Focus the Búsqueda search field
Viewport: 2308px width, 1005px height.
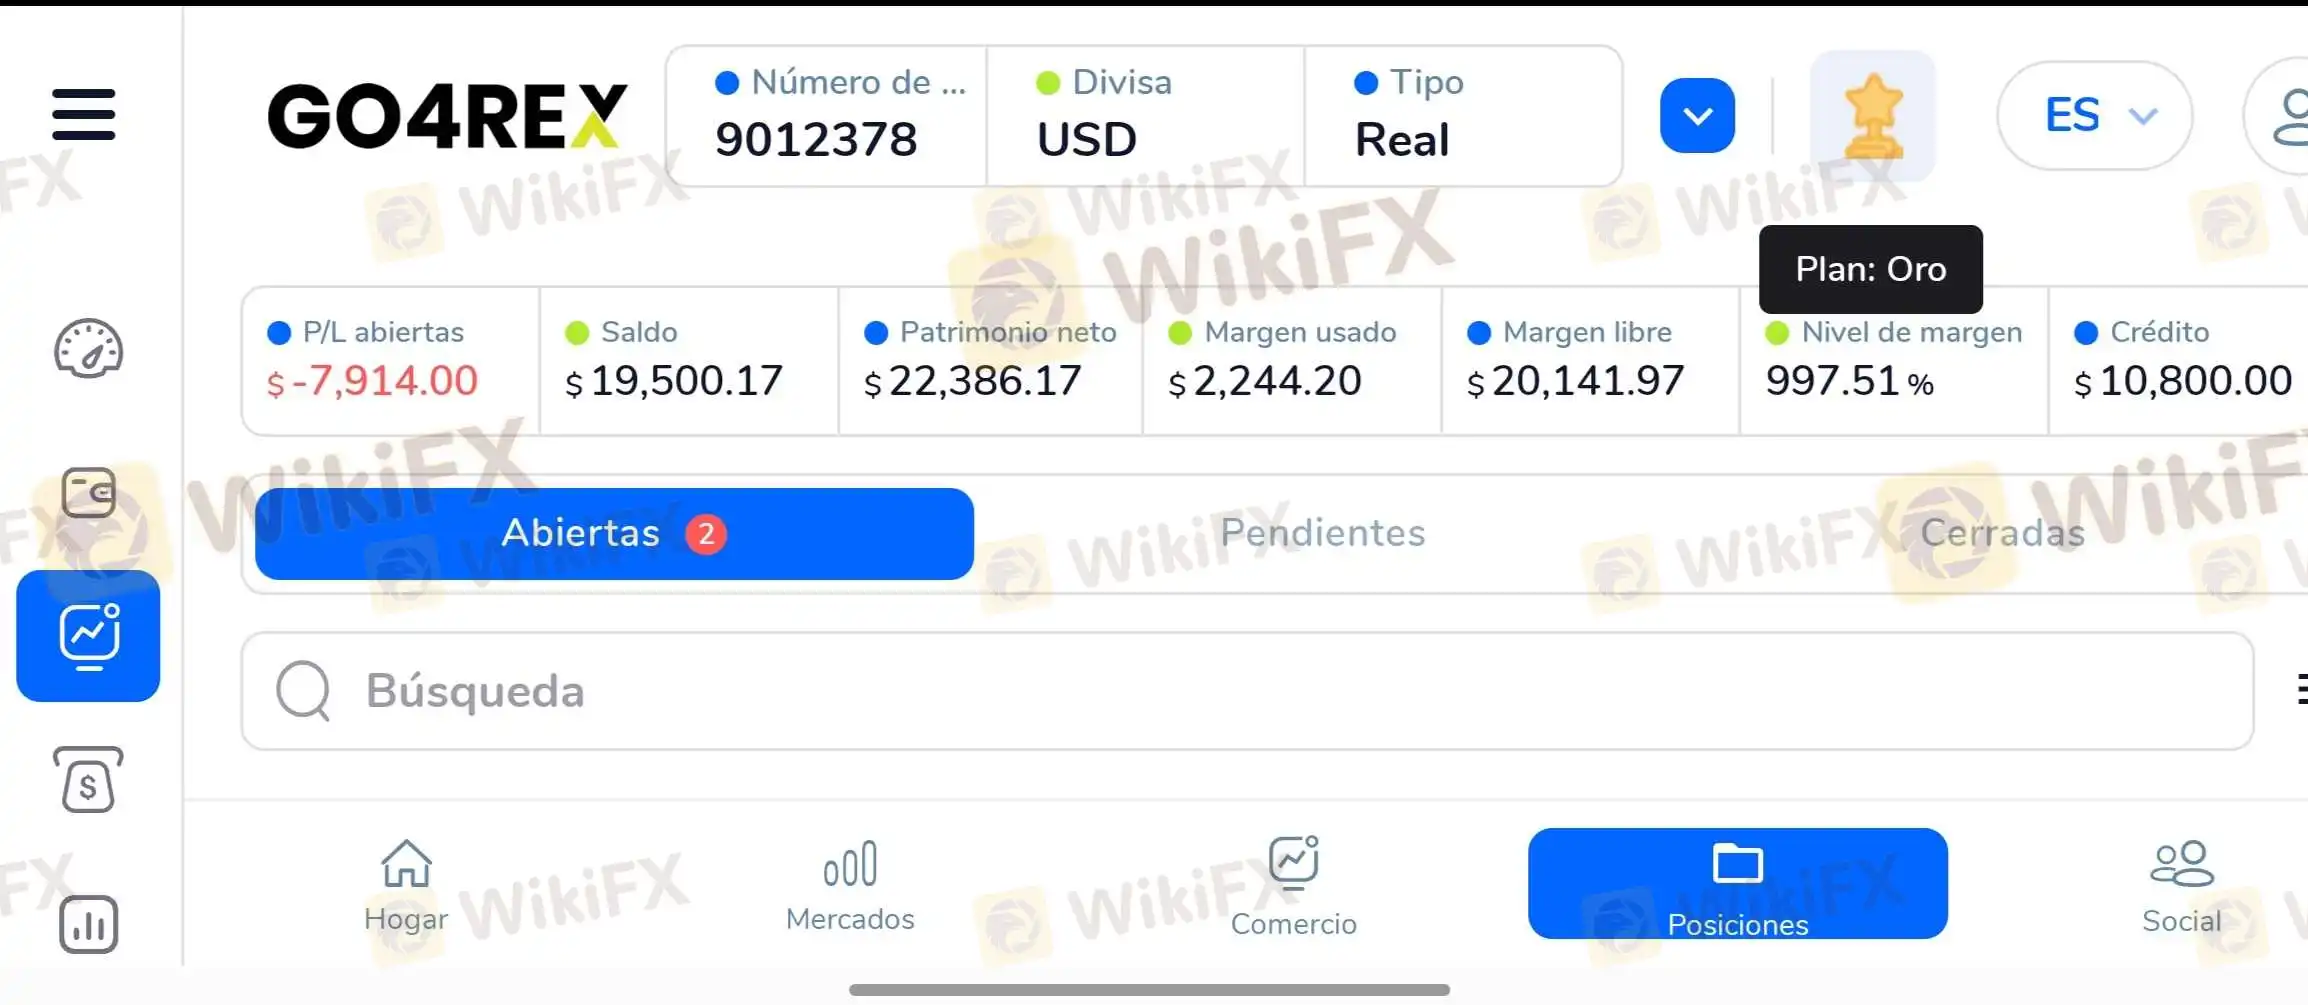[1247, 691]
